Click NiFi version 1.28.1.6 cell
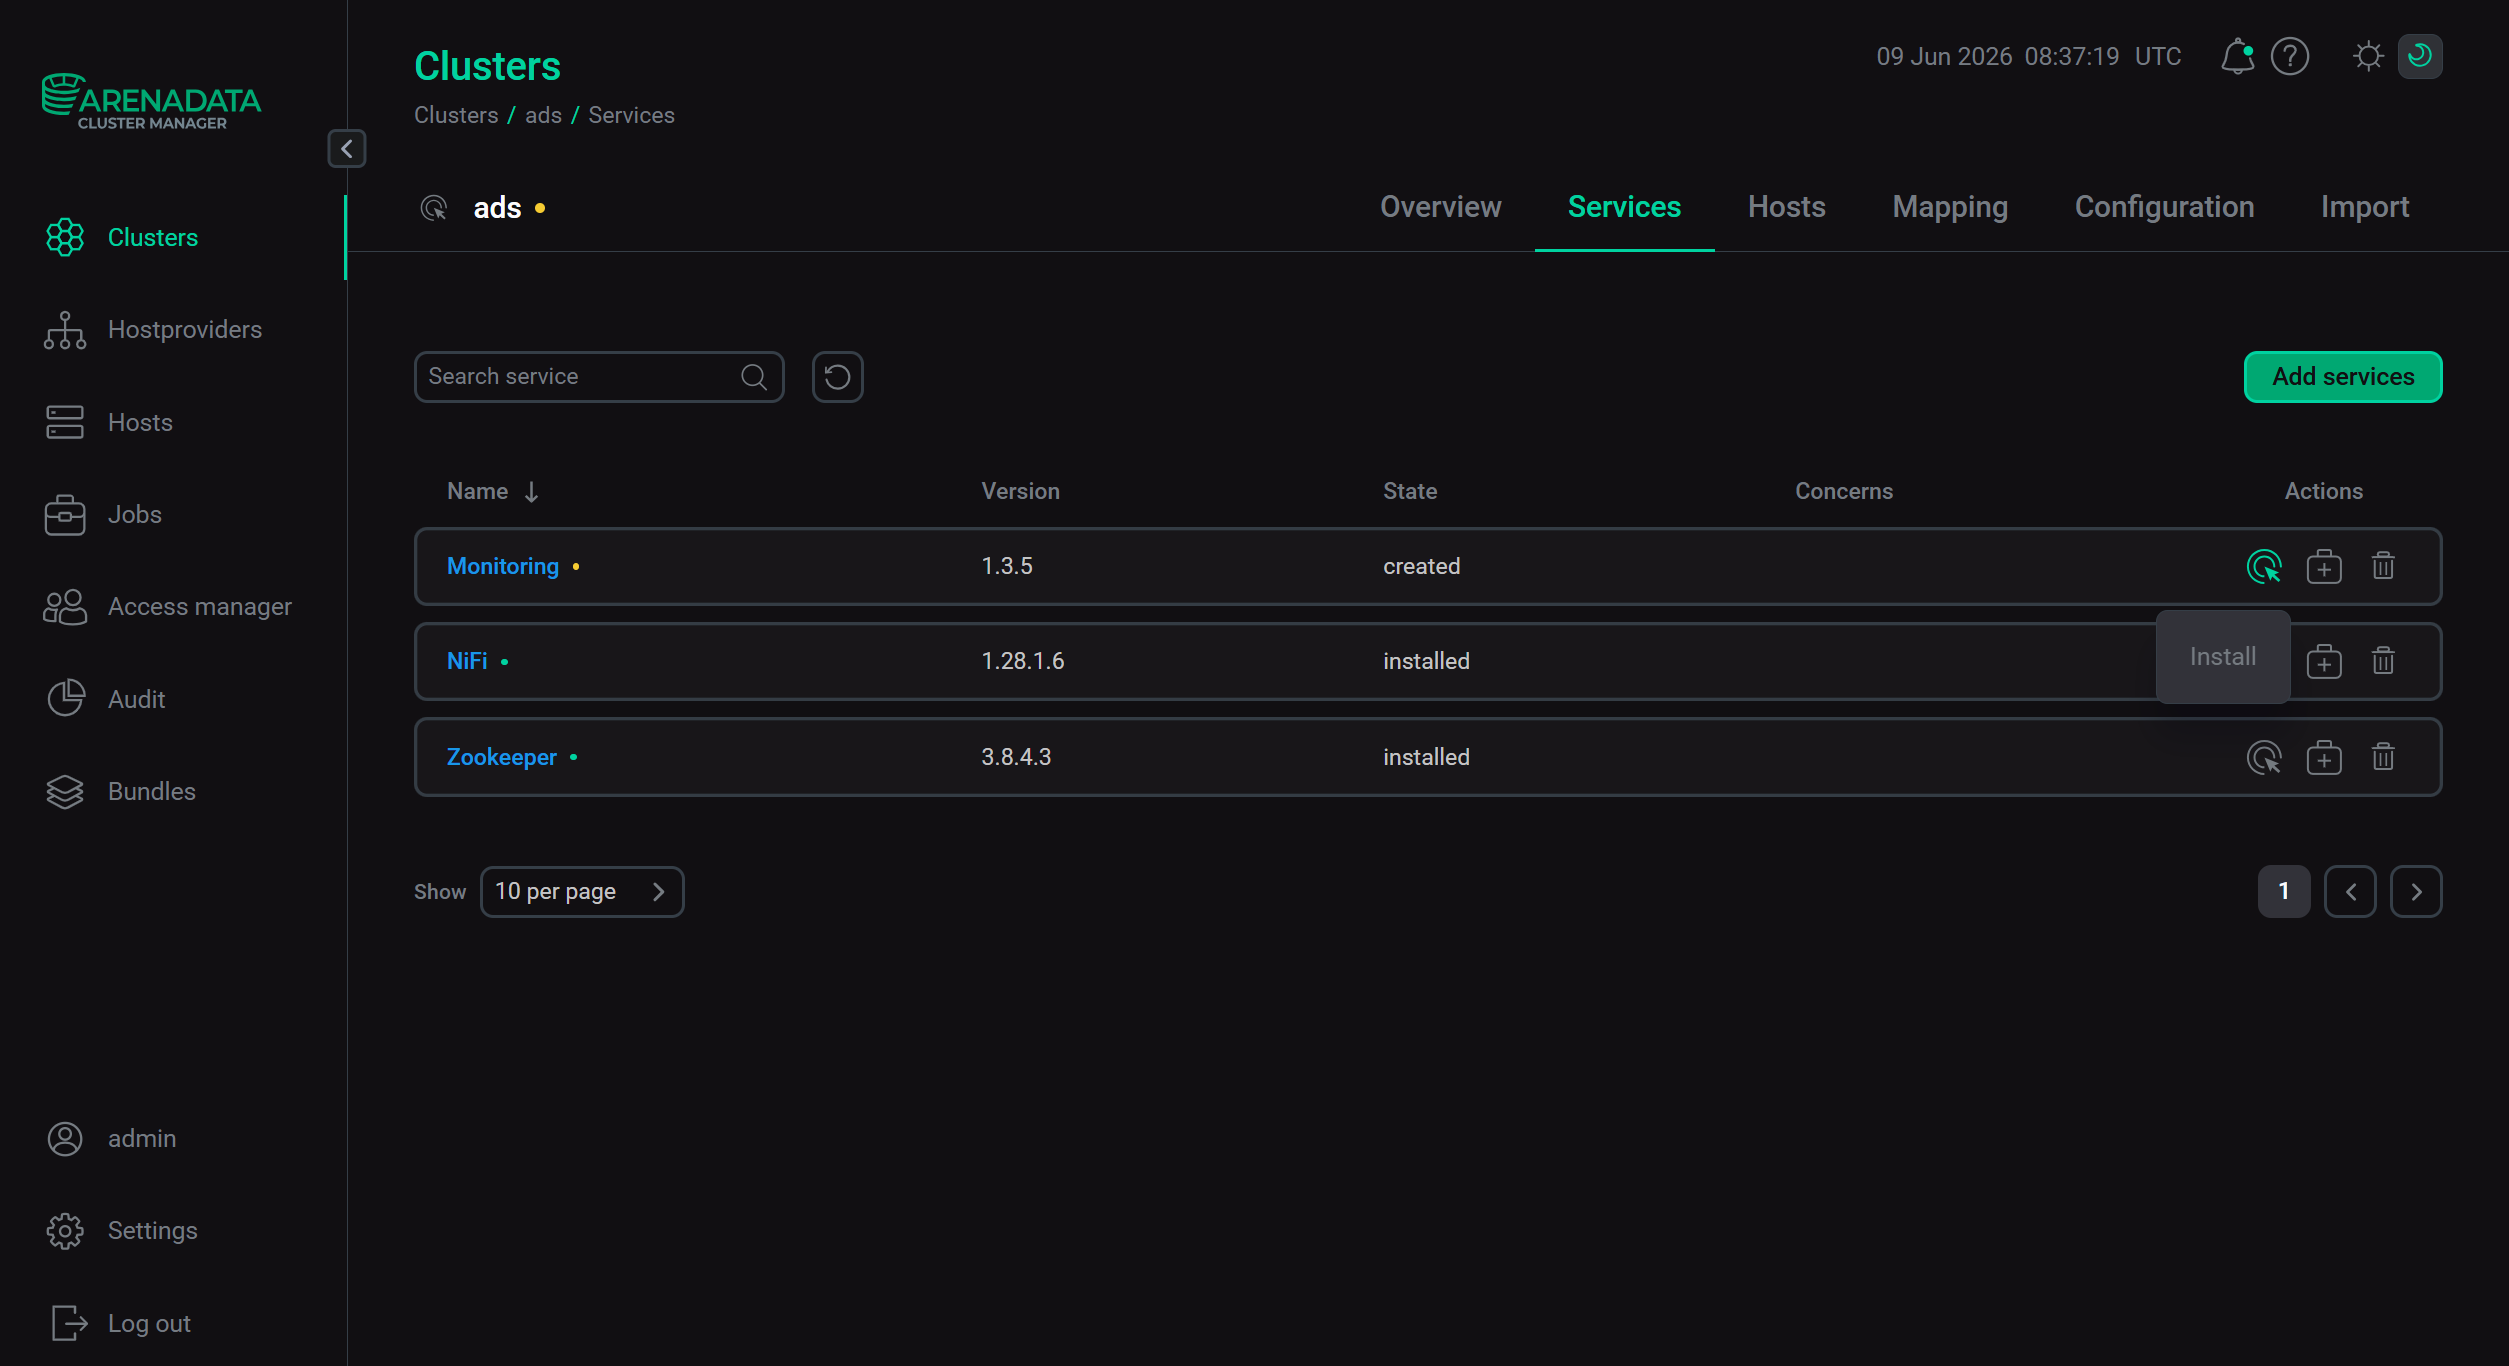This screenshot has height=1366, width=2509. tap(1022, 661)
